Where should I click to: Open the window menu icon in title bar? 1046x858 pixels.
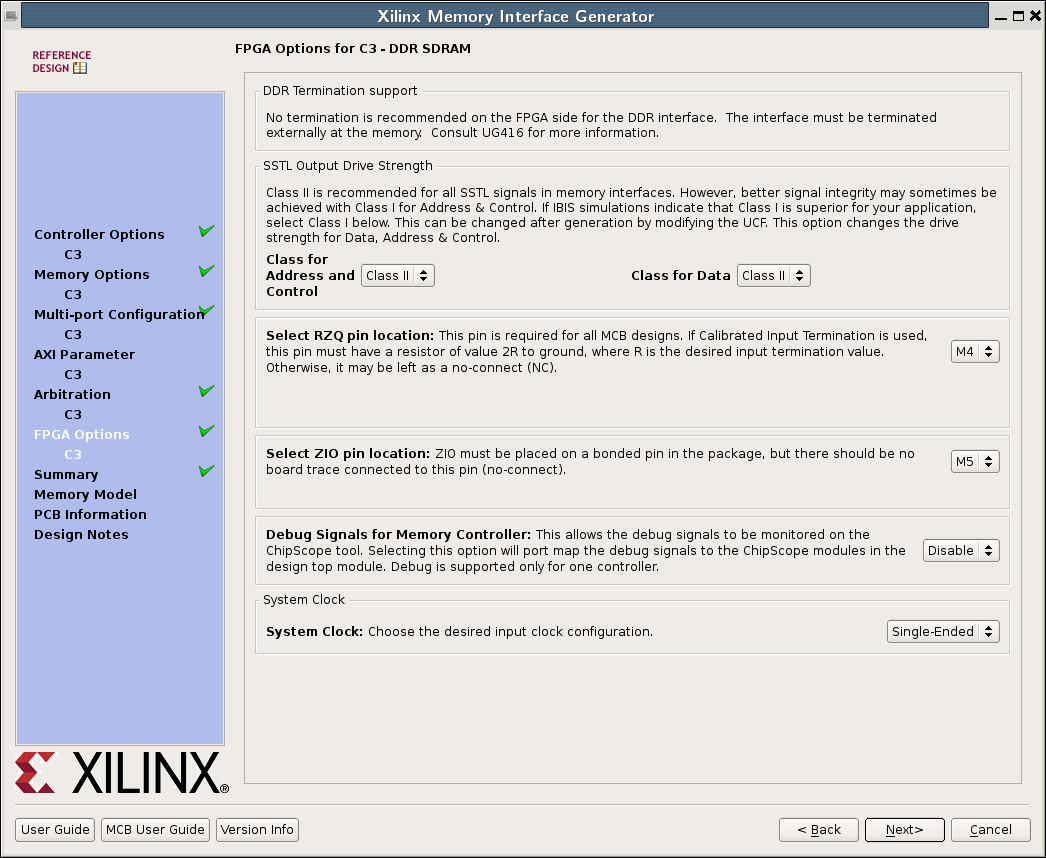pyautogui.click(x=11, y=16)
